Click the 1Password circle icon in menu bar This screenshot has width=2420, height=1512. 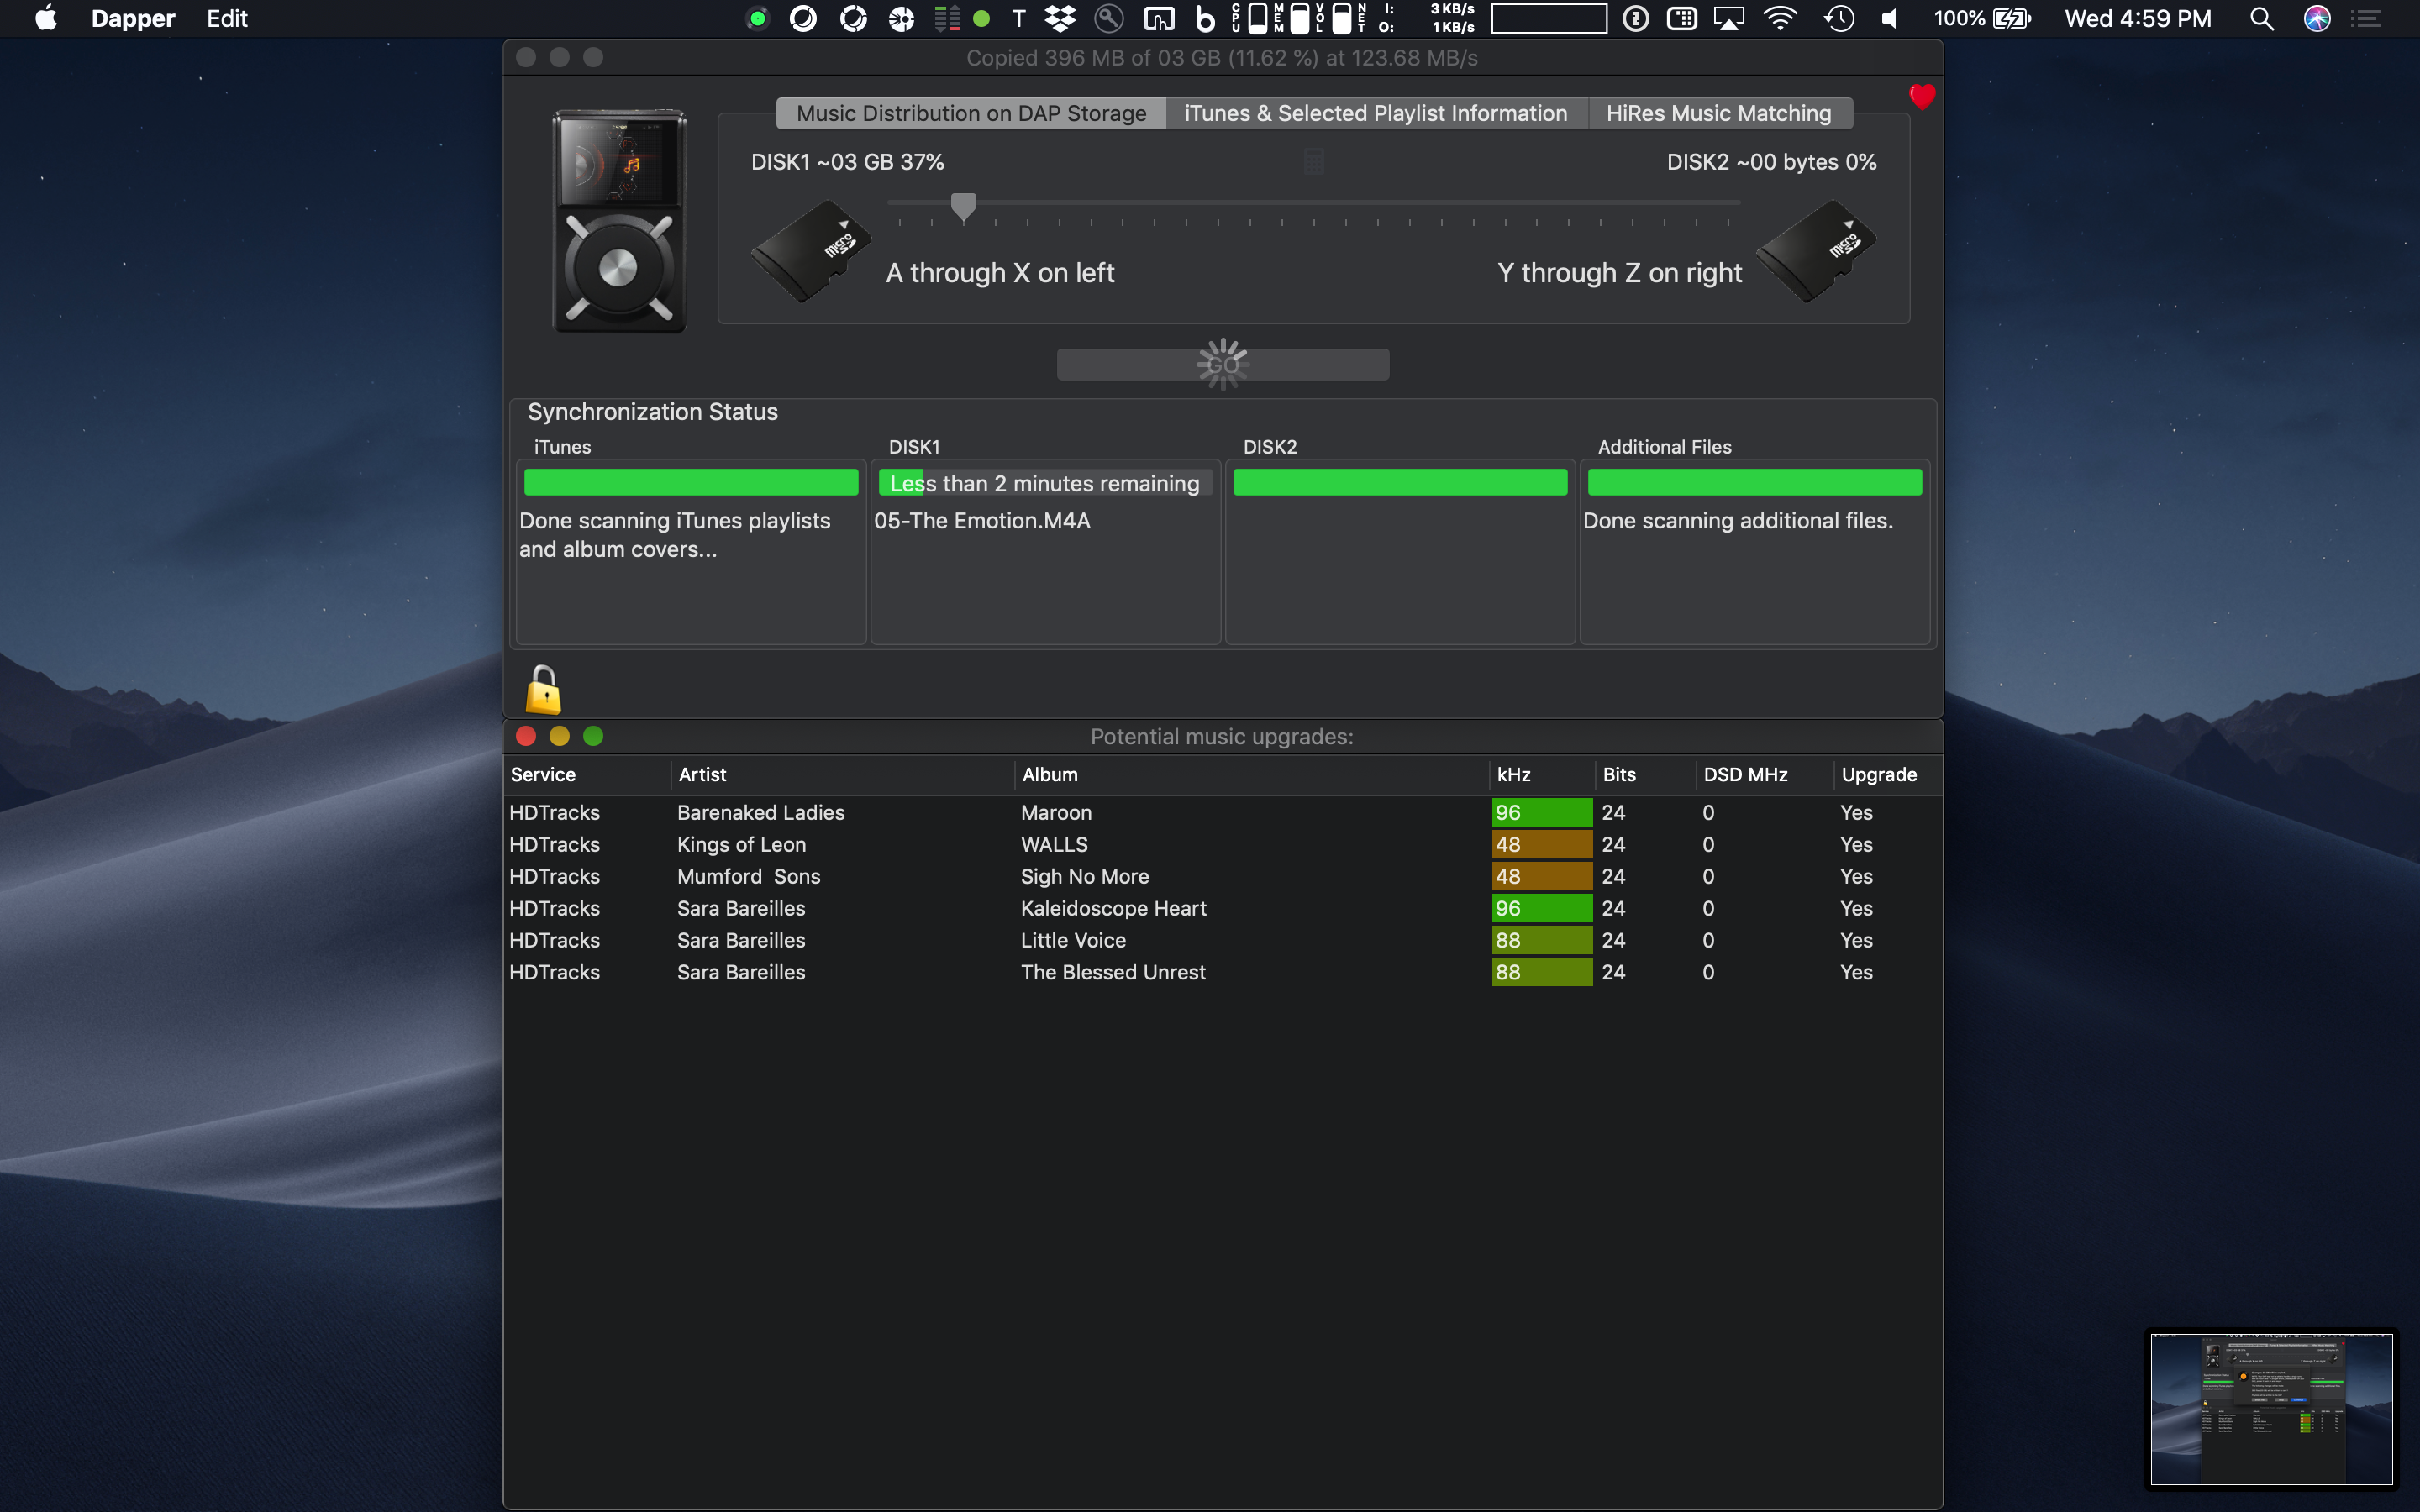coord(1635,18)
